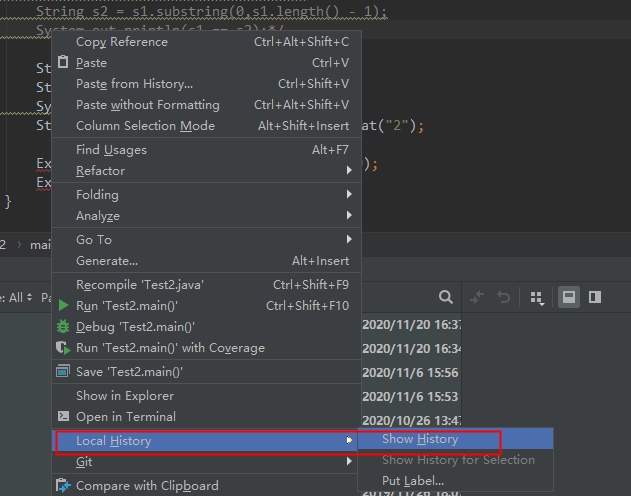Expand the Refactor submenu
The image size is (631, 496).
point(206,171)
